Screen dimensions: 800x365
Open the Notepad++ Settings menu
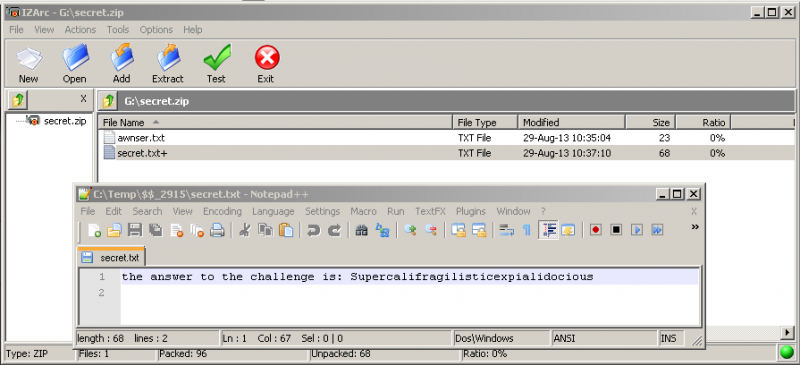point(322,211)
